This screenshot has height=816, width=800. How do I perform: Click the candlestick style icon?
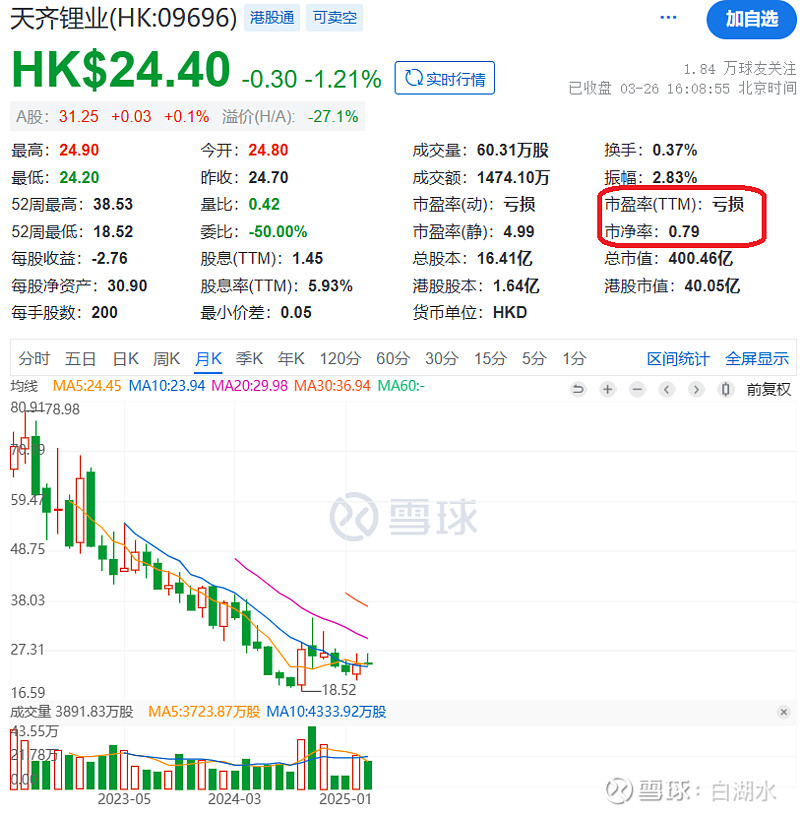coord(726,389)
